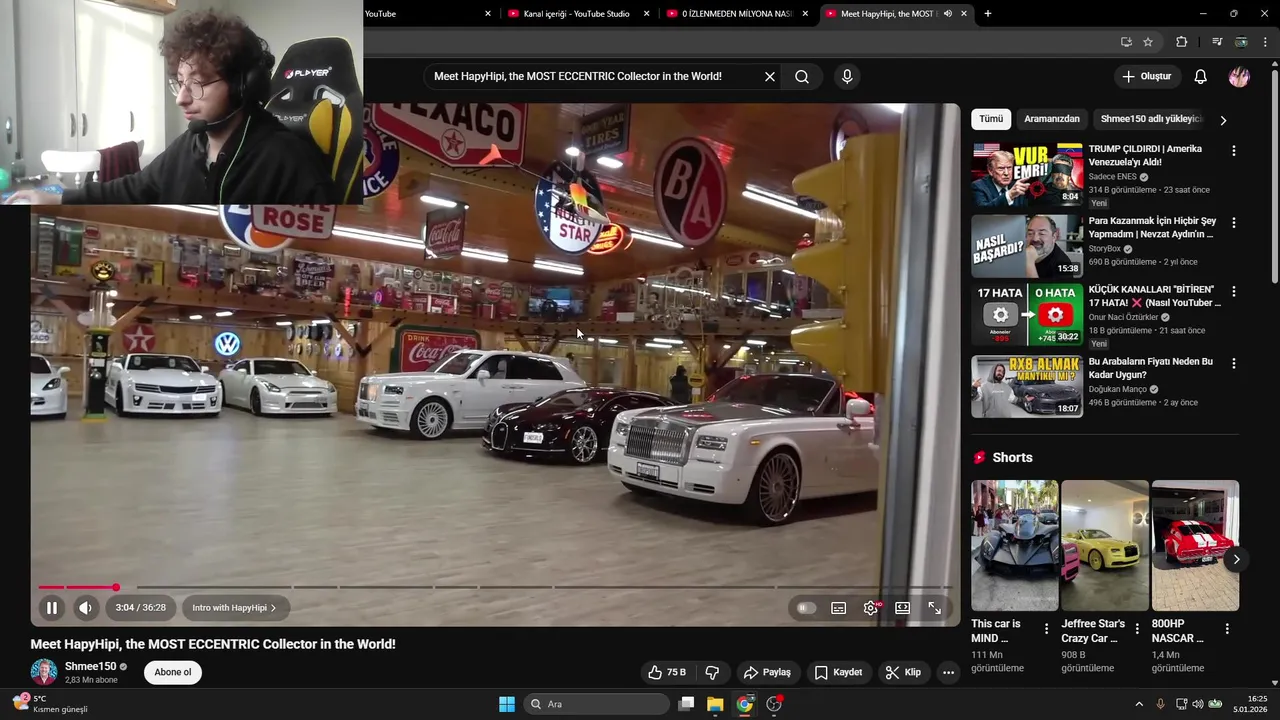
Task: Show hidden system tray icons
Action: (1139, 704)
